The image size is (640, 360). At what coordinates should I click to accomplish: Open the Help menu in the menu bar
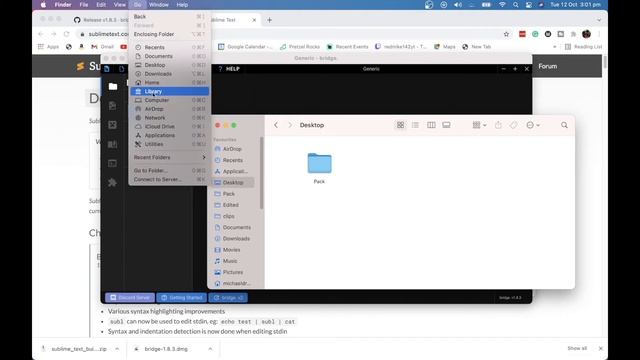tap(182, 5)
